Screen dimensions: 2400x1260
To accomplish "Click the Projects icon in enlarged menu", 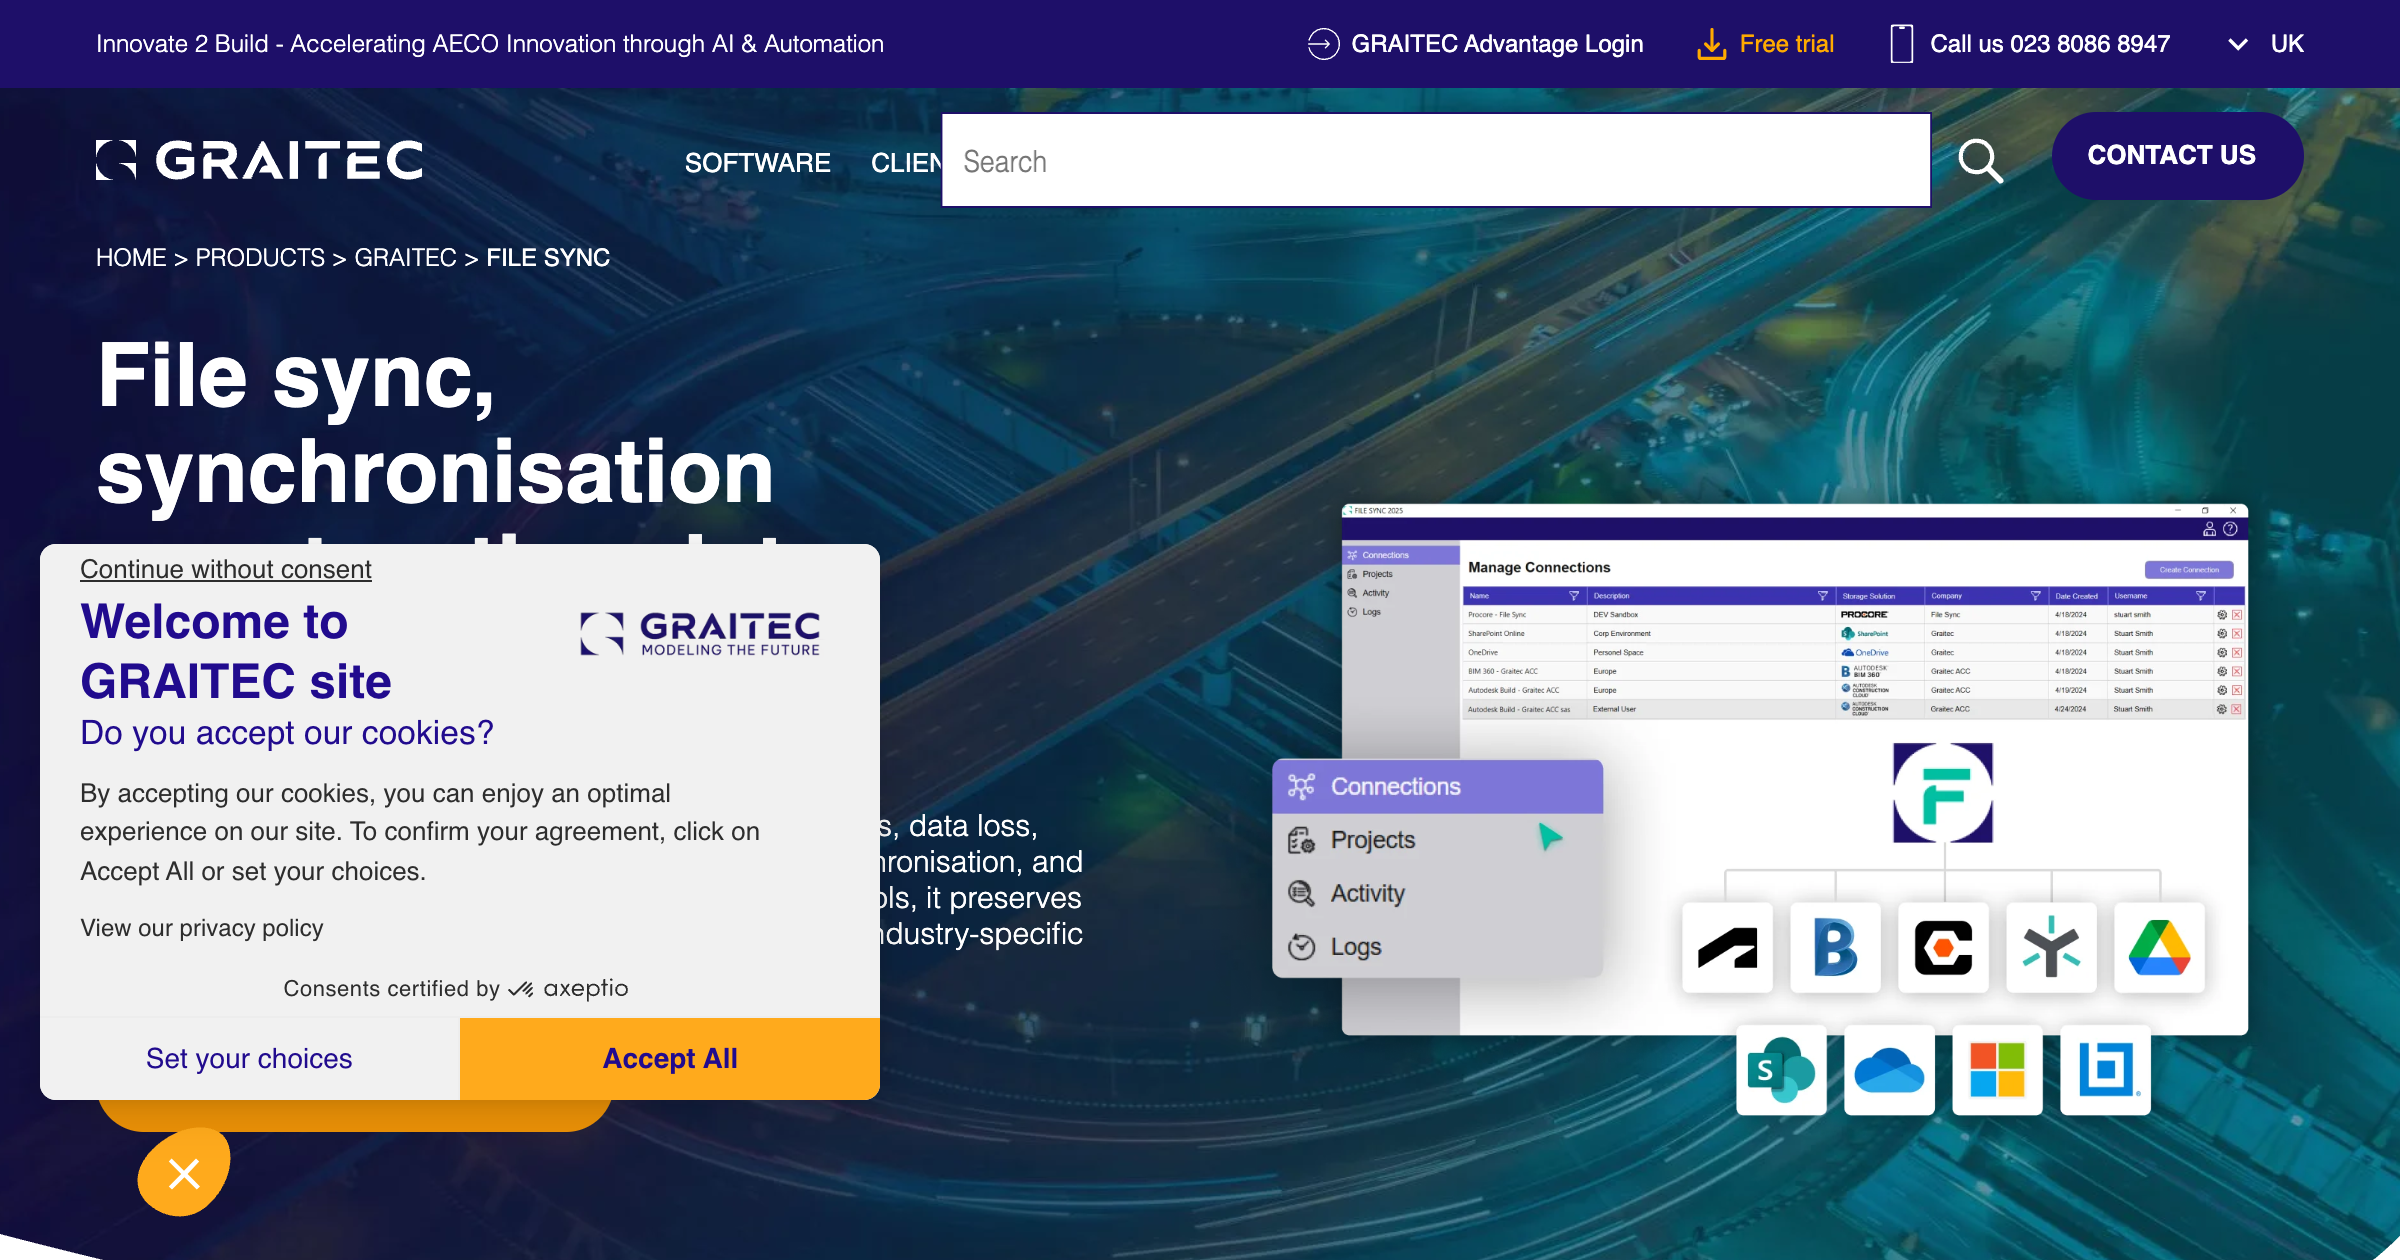I will pos(1301,840).
